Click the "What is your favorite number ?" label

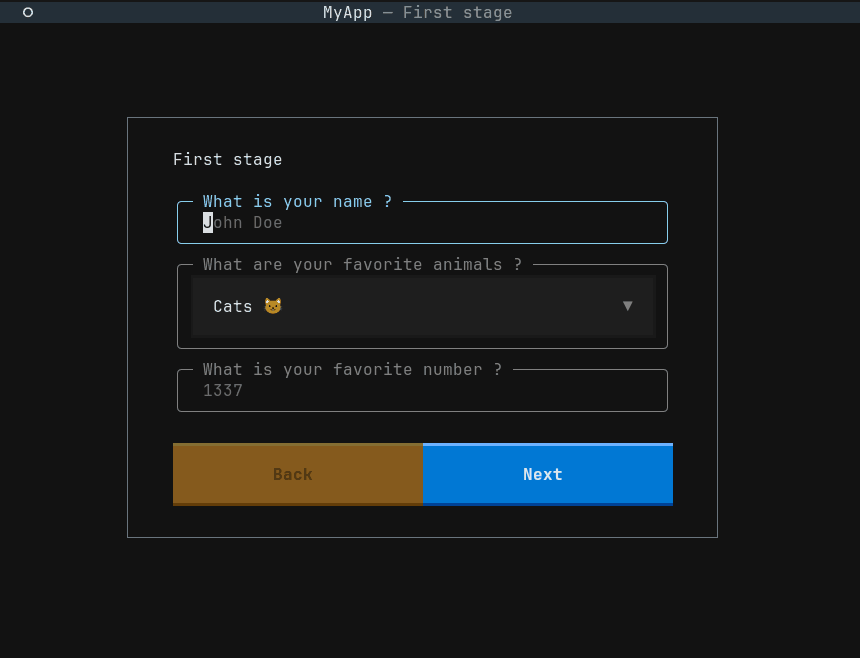(352, 370)
